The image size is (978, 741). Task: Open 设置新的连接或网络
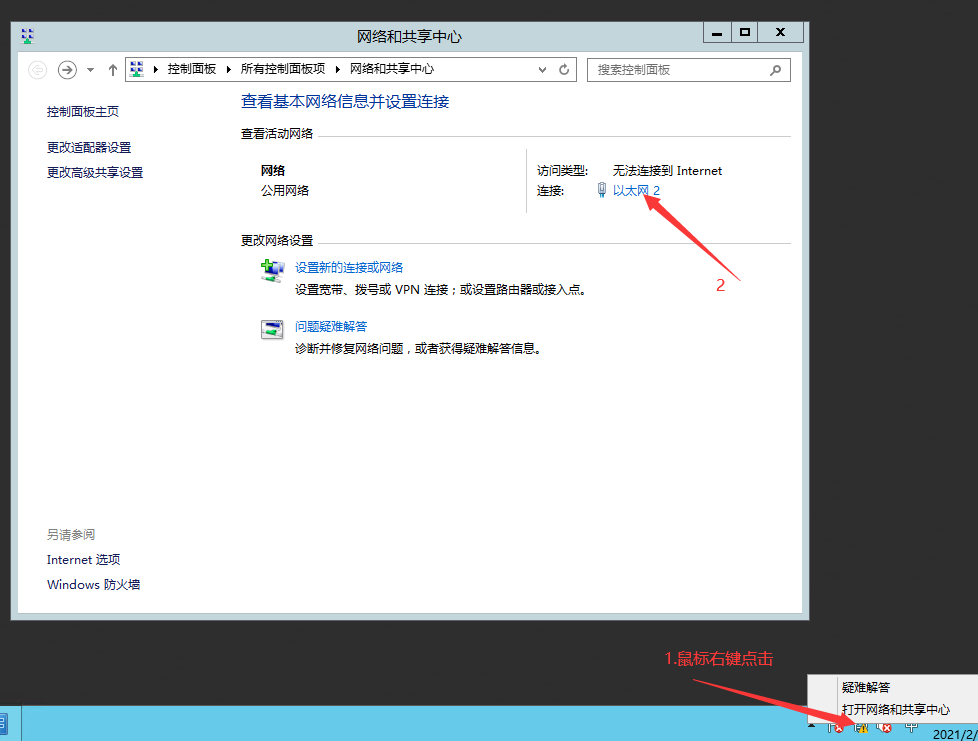coord(349,268)
